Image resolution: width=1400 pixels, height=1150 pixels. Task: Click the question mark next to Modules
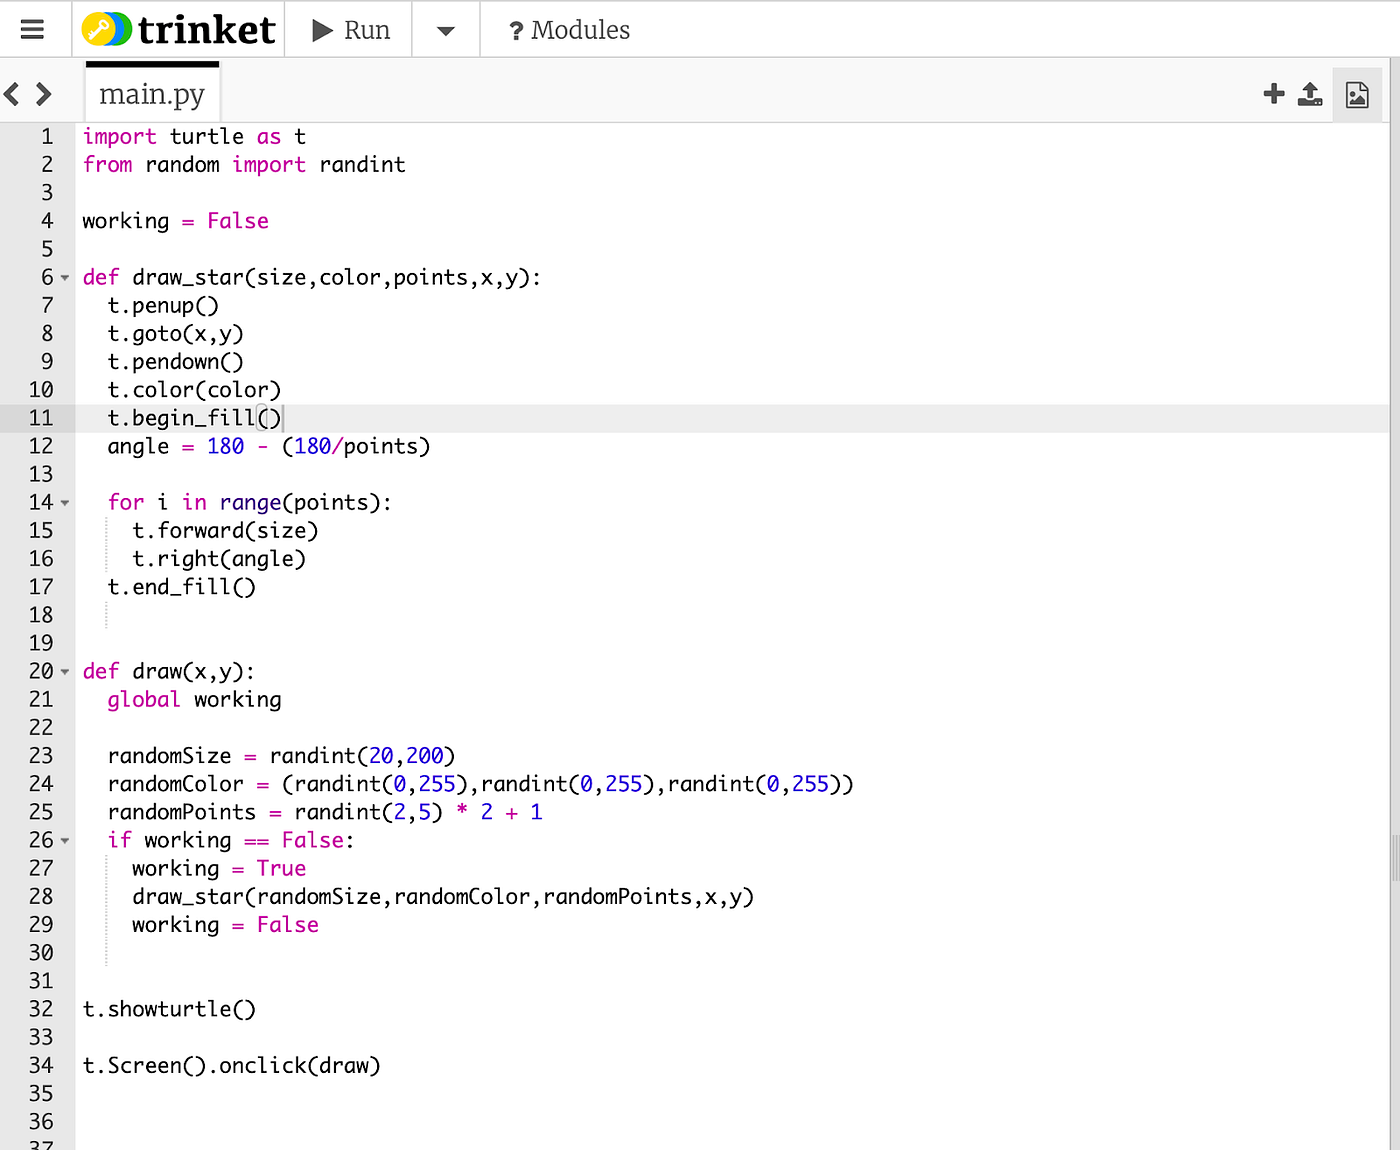516,29
